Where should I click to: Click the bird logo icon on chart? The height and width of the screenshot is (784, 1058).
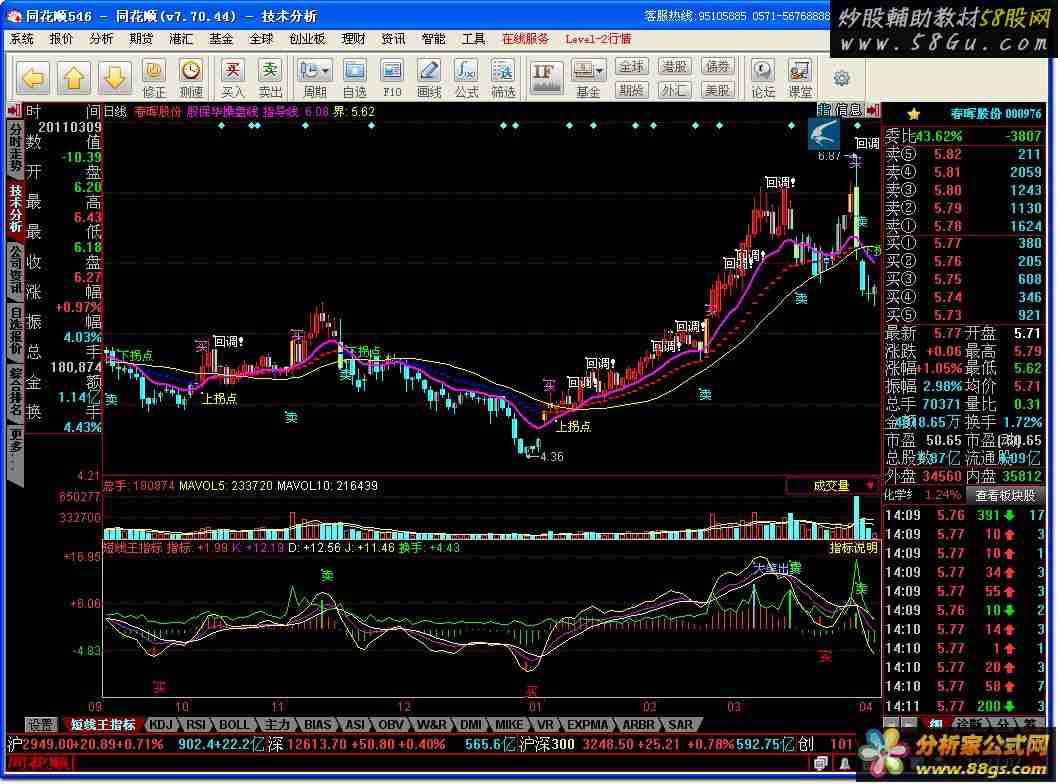824,134
